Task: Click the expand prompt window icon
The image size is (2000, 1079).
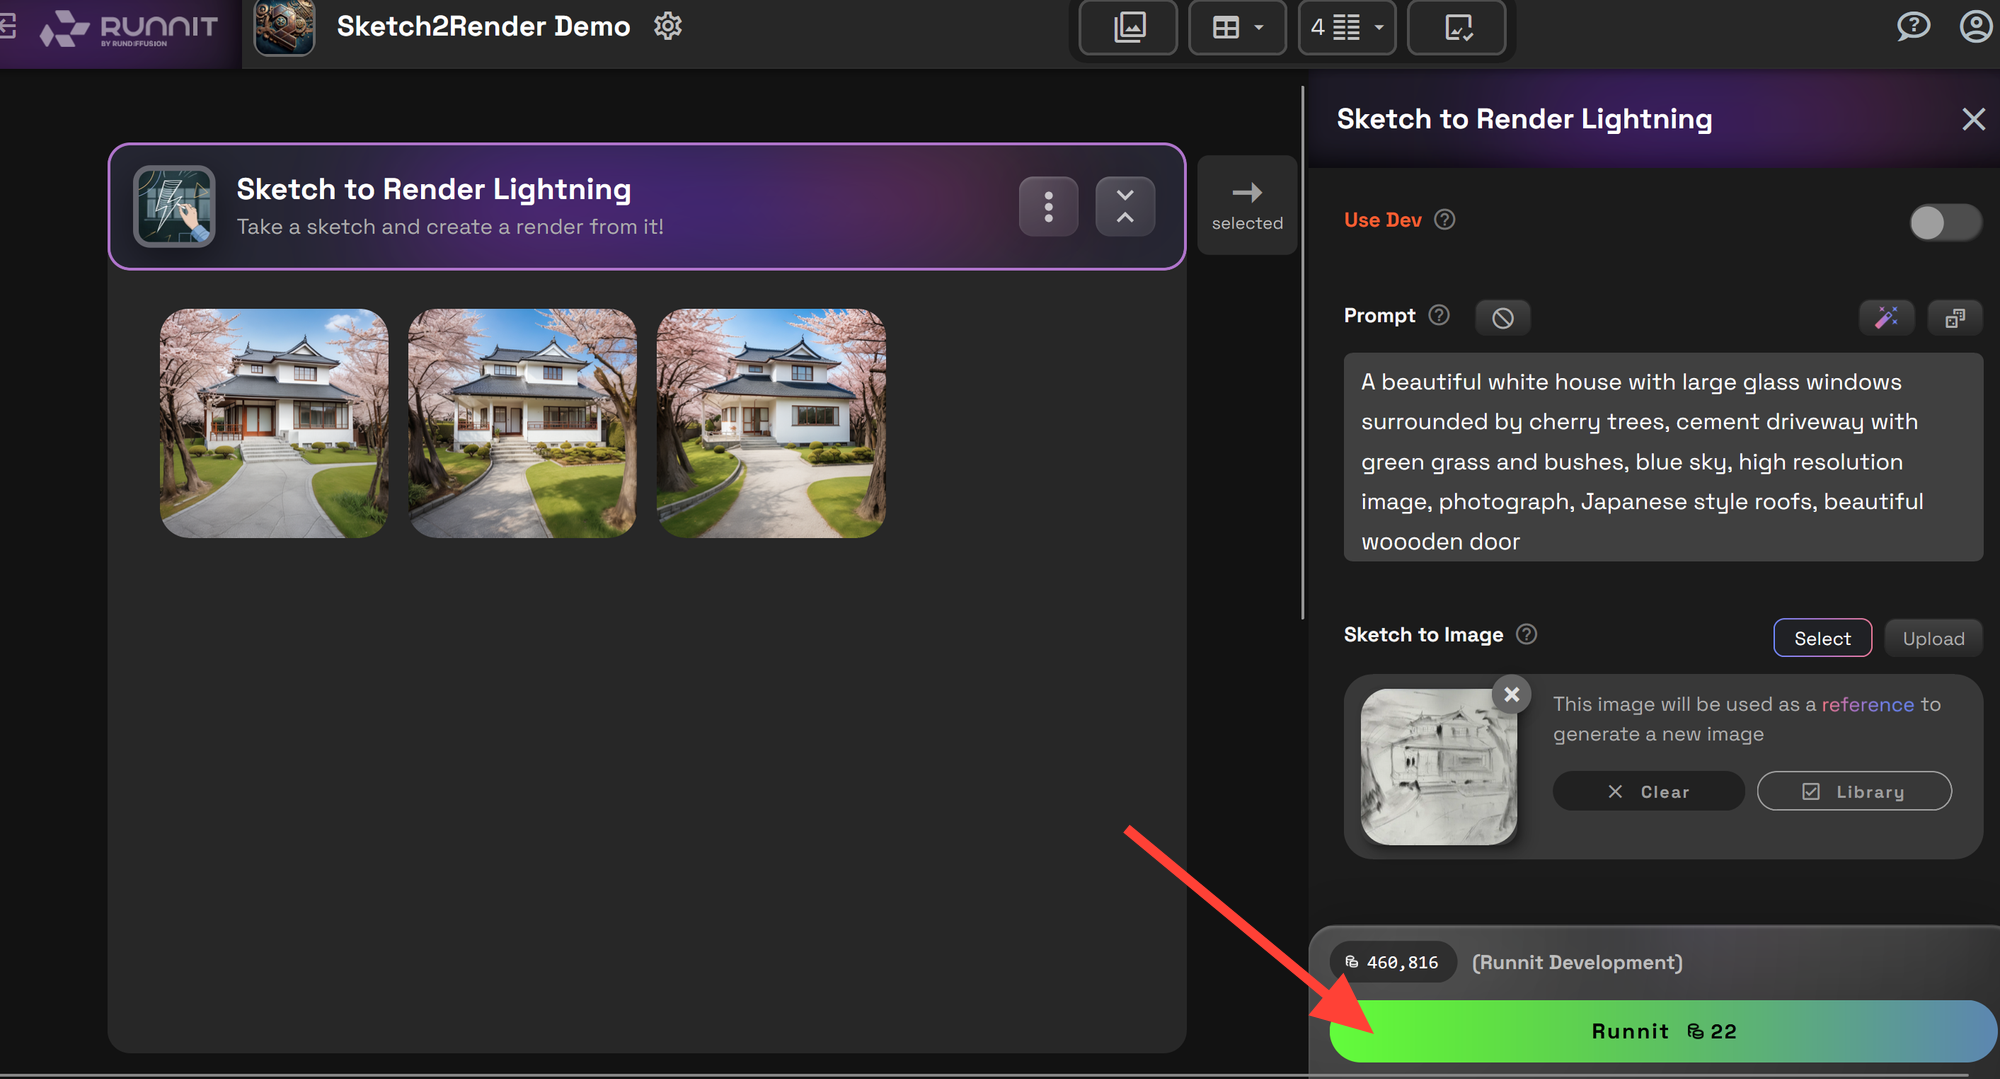Action: pos(1955,318)
